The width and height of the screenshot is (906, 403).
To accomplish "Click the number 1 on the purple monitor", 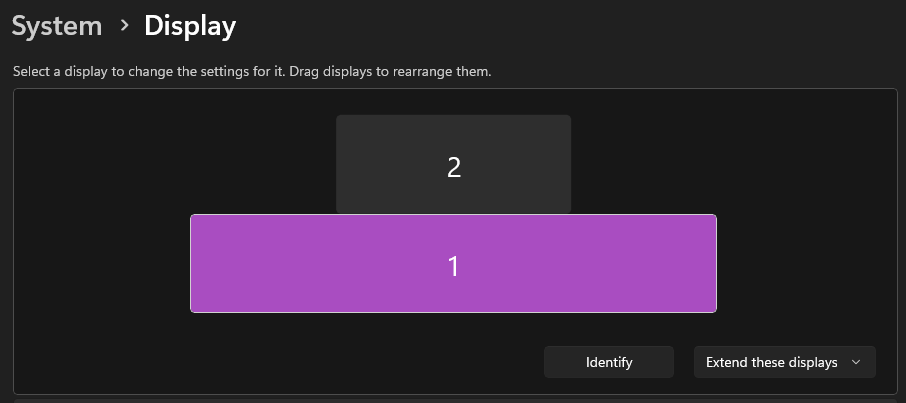I will (454, 266).
